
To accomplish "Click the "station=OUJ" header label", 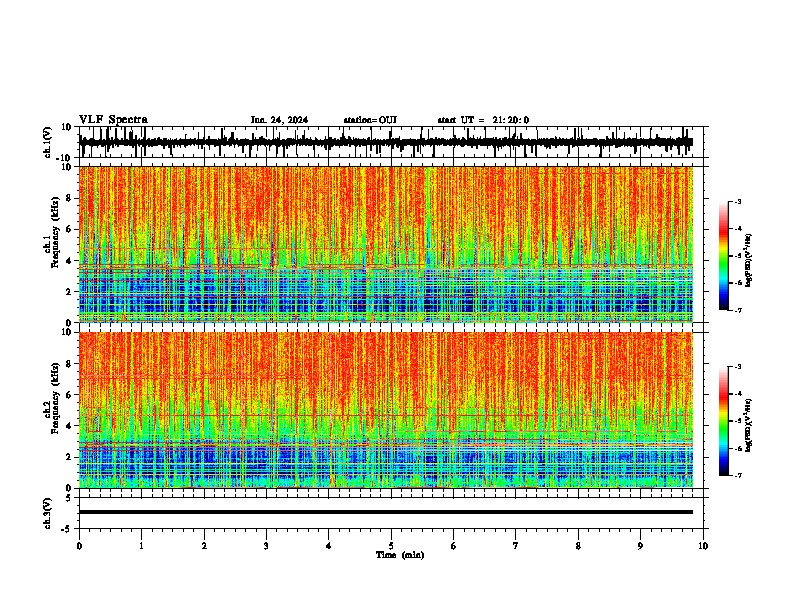I will coord(370,120).
